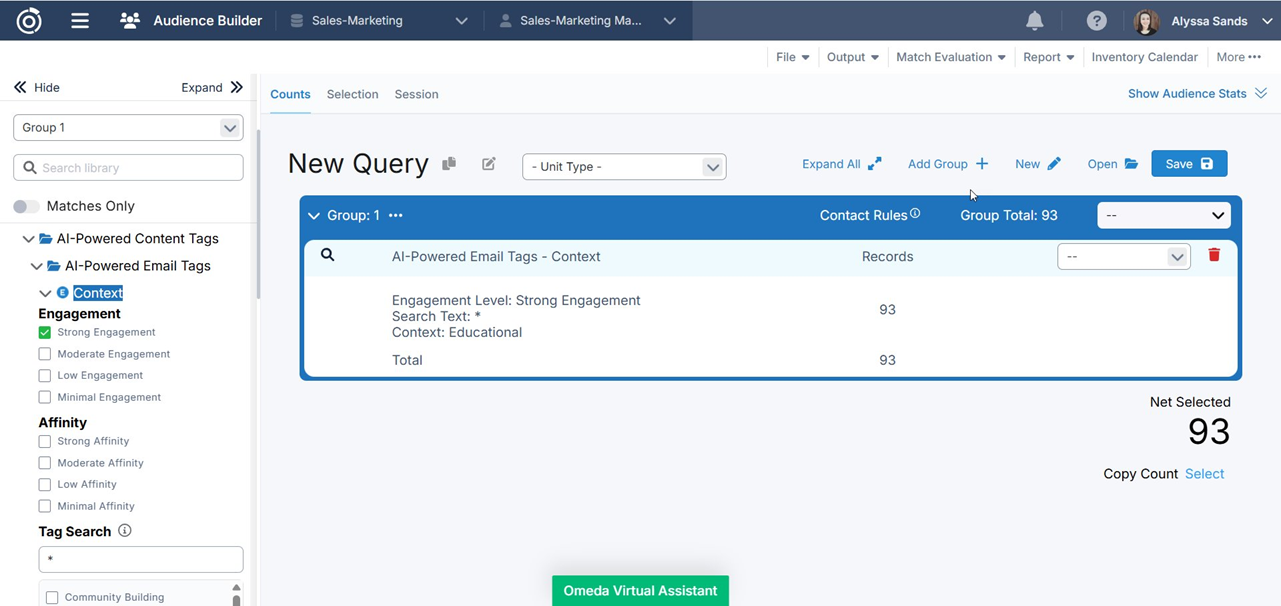The width and height of the screenshot is (1281, 606).
Task: Open the hamburger navigation menu
Action: click(80, 21)
